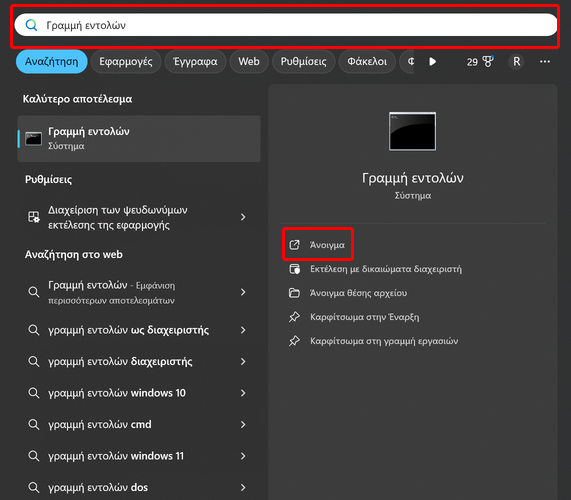The image size is (571, 500).
Task: Open the R user account avatar
Action: click(516, 62)
